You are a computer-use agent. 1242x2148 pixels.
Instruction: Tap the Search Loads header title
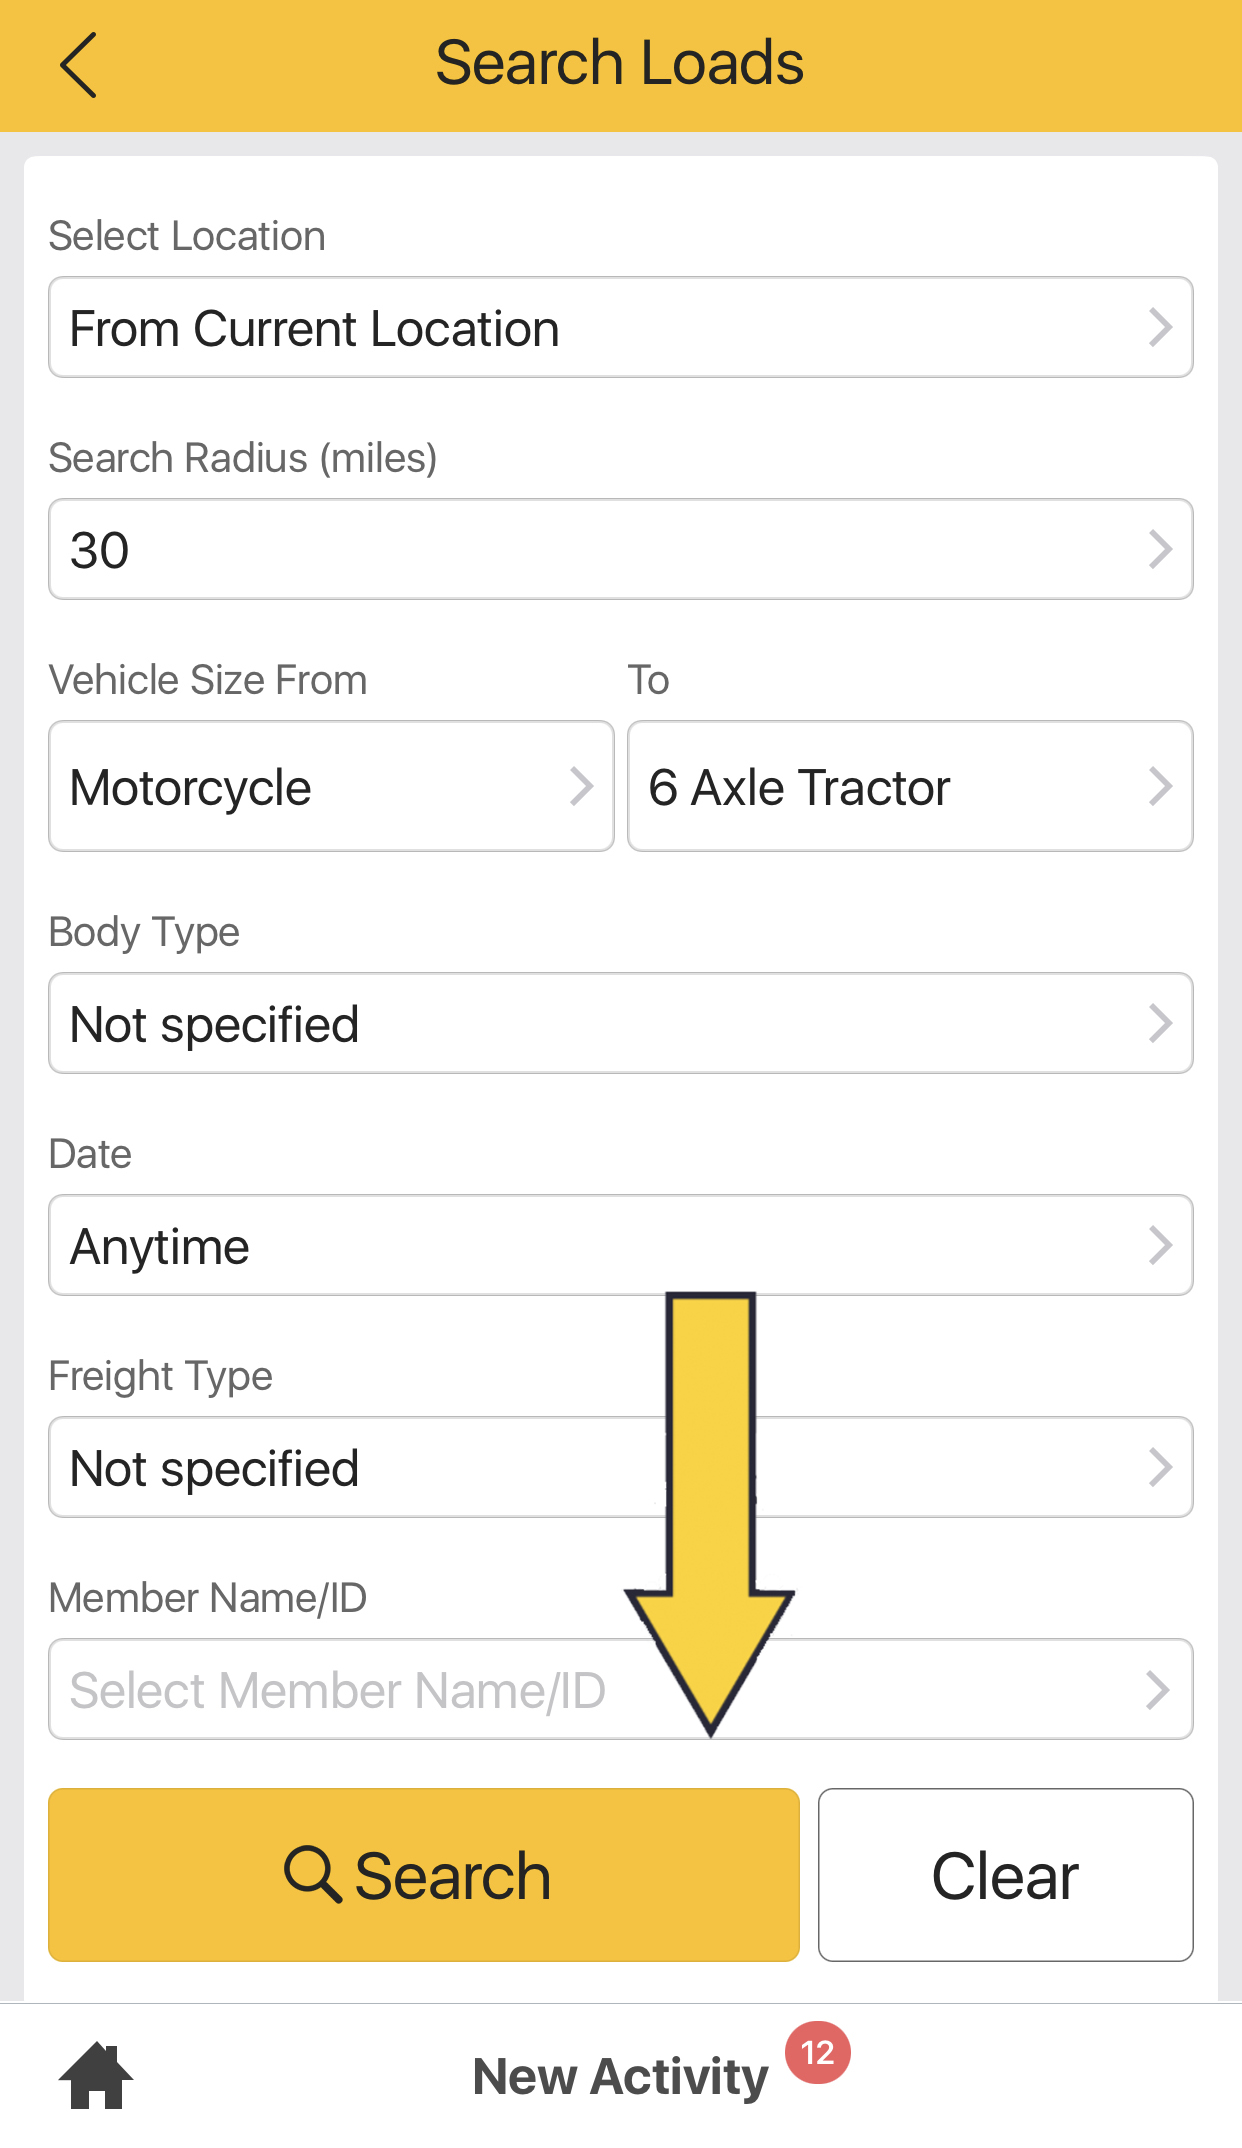point(620,63)
